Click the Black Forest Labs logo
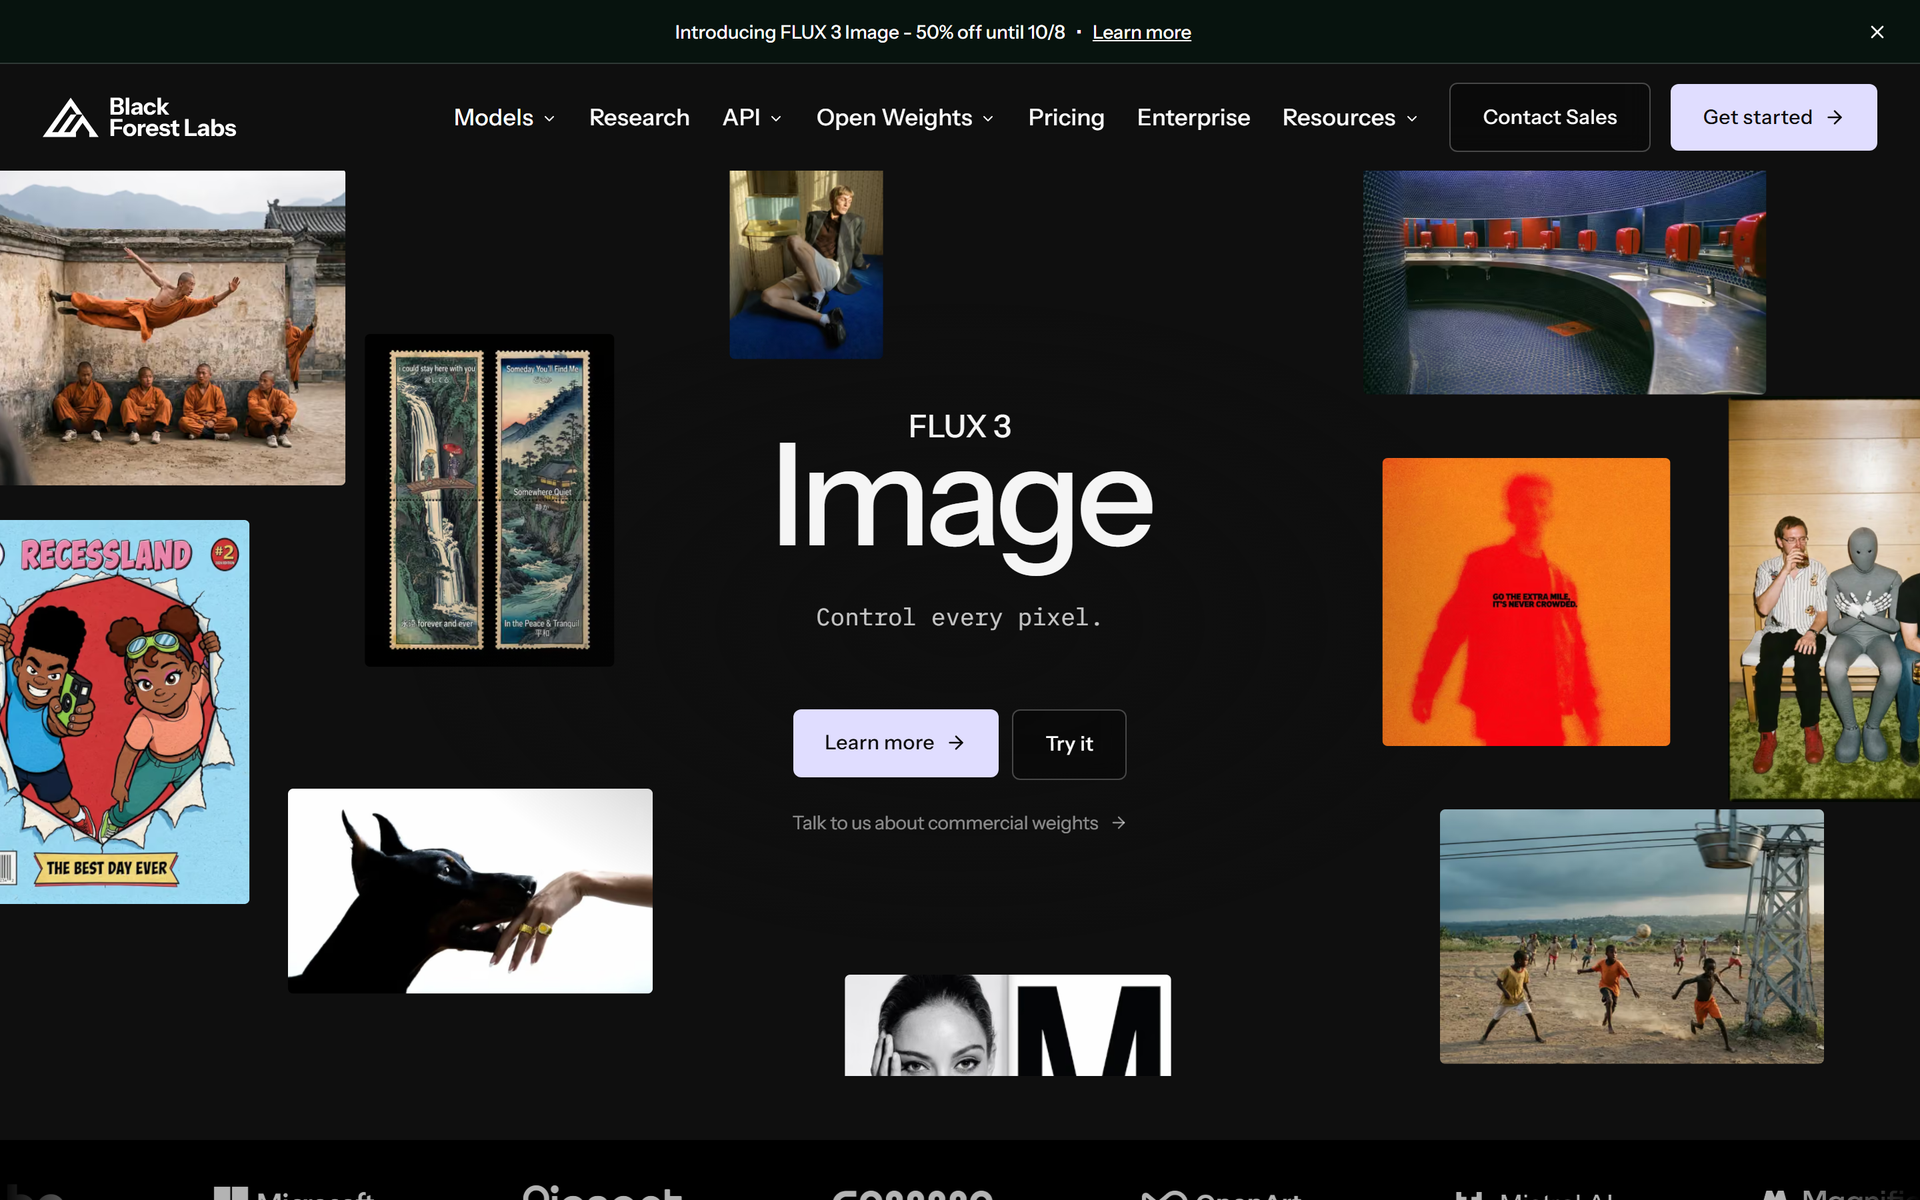 click(x=140, y=117)
